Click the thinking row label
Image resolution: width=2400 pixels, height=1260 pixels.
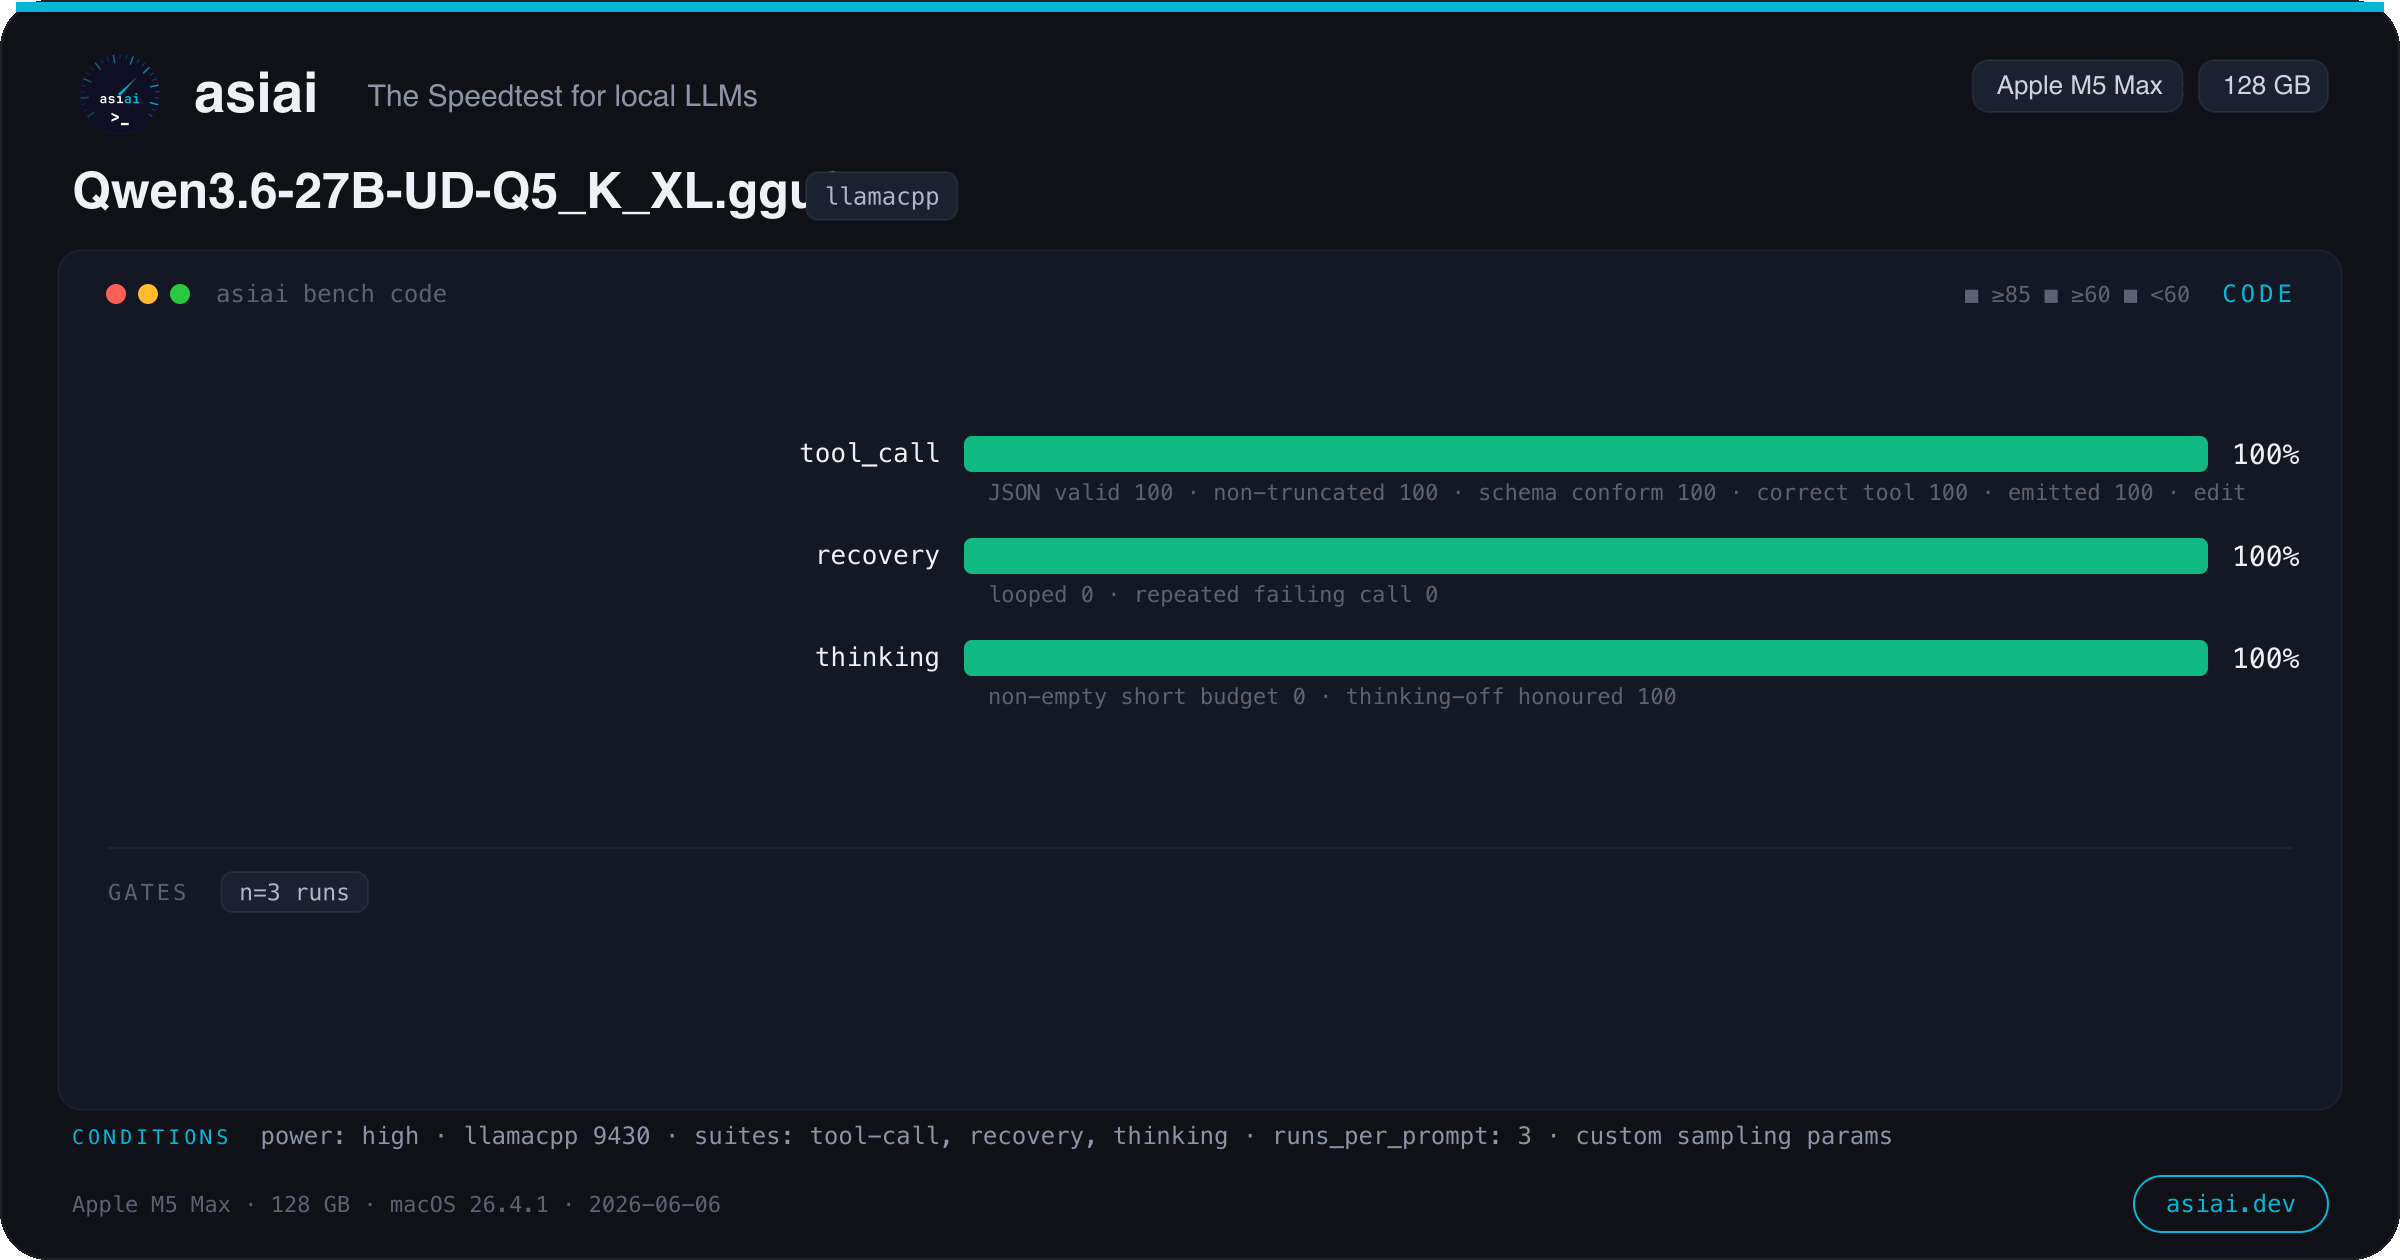(x=878, y=658)
